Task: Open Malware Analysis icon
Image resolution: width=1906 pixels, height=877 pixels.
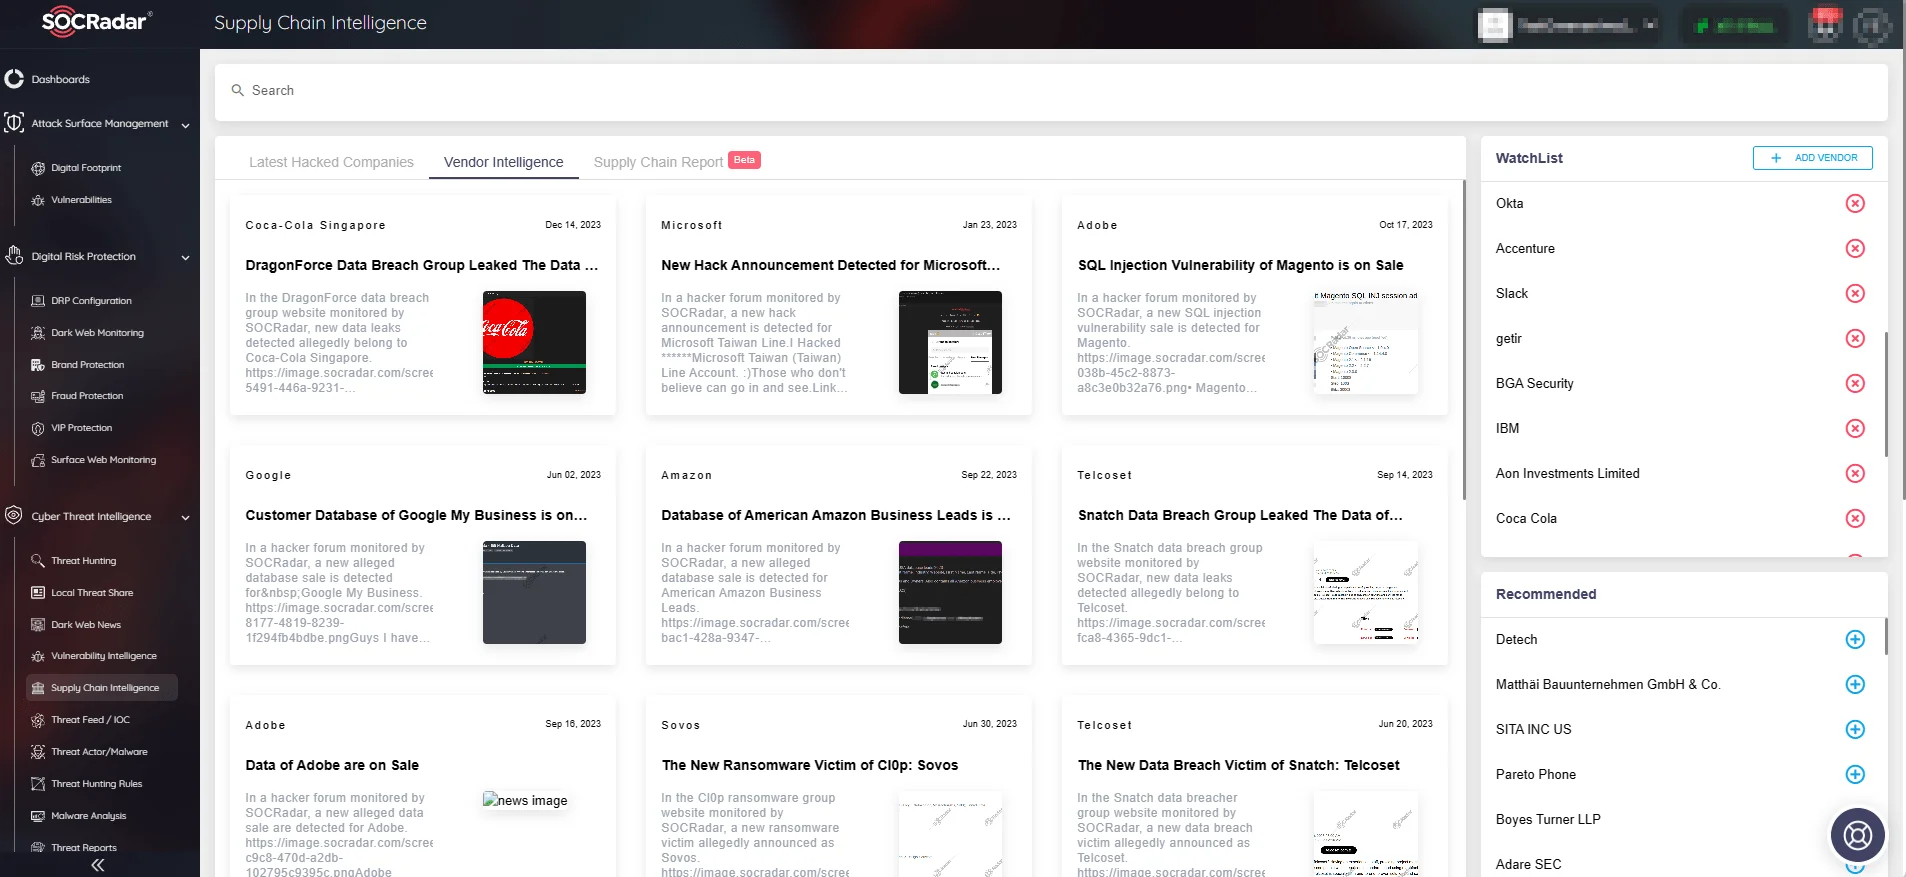Action: click(x=38, y=816)
